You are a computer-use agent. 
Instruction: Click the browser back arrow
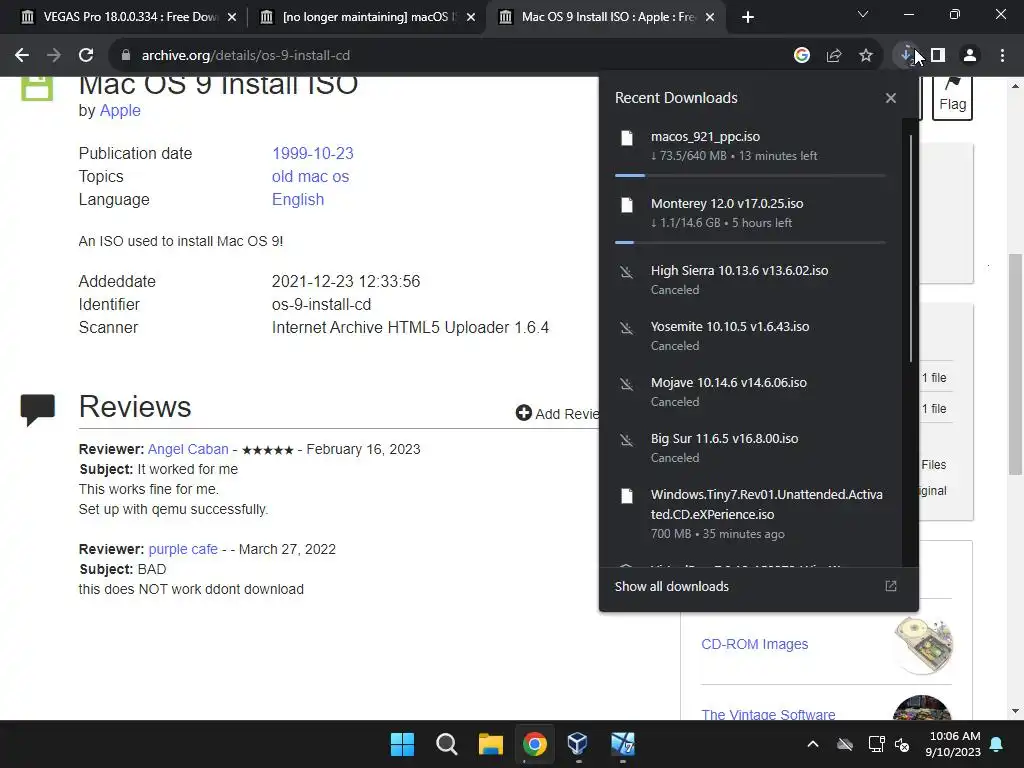[x=22, y=56]
